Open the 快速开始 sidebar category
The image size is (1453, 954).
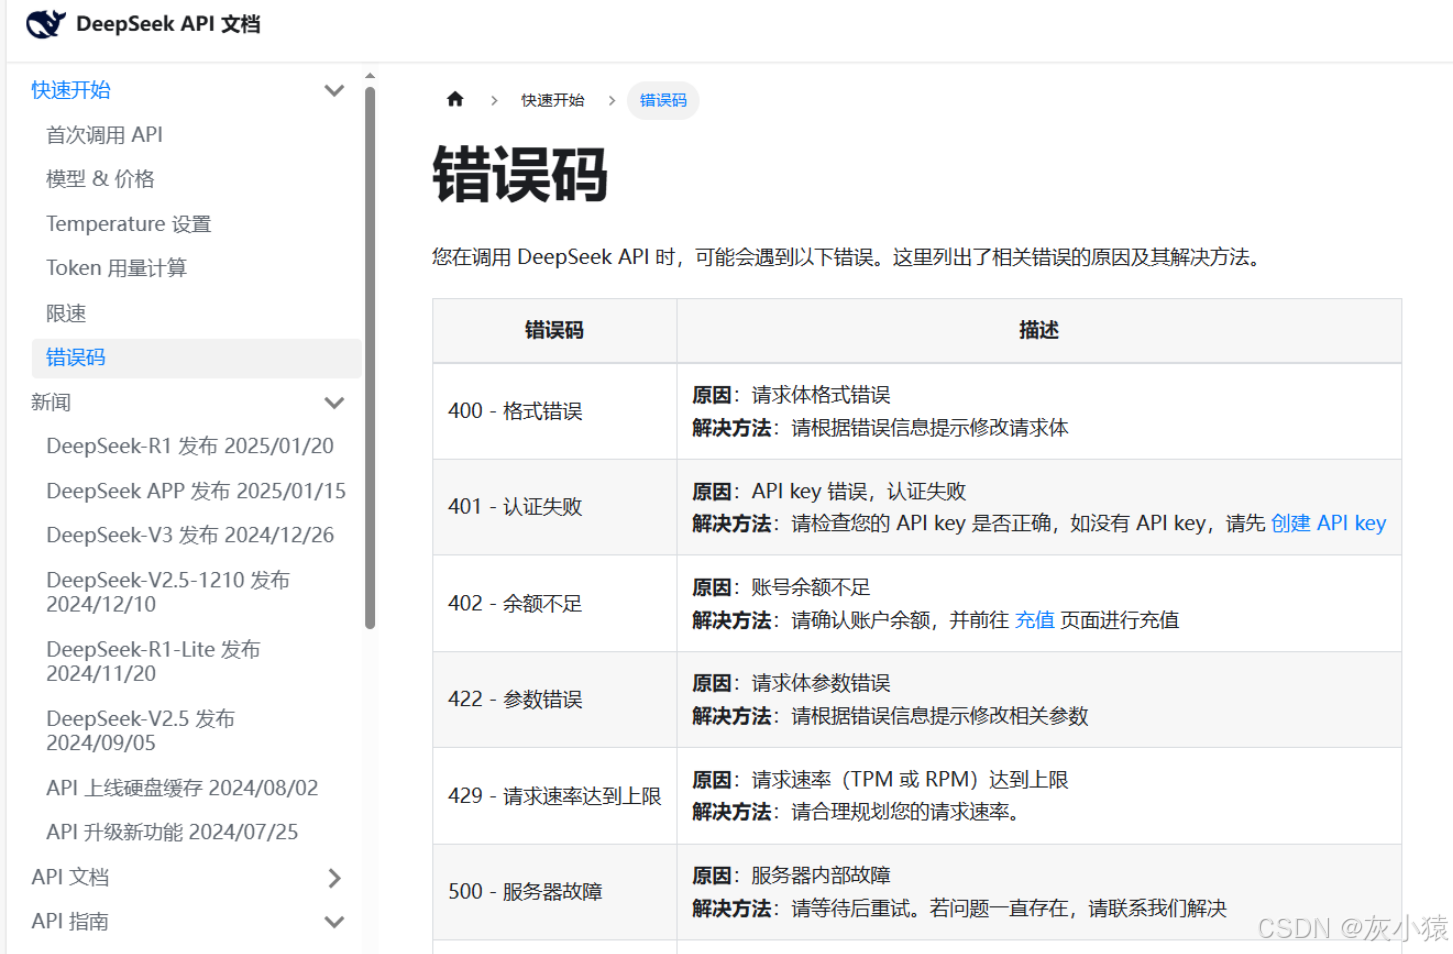(x=71, y=90)
